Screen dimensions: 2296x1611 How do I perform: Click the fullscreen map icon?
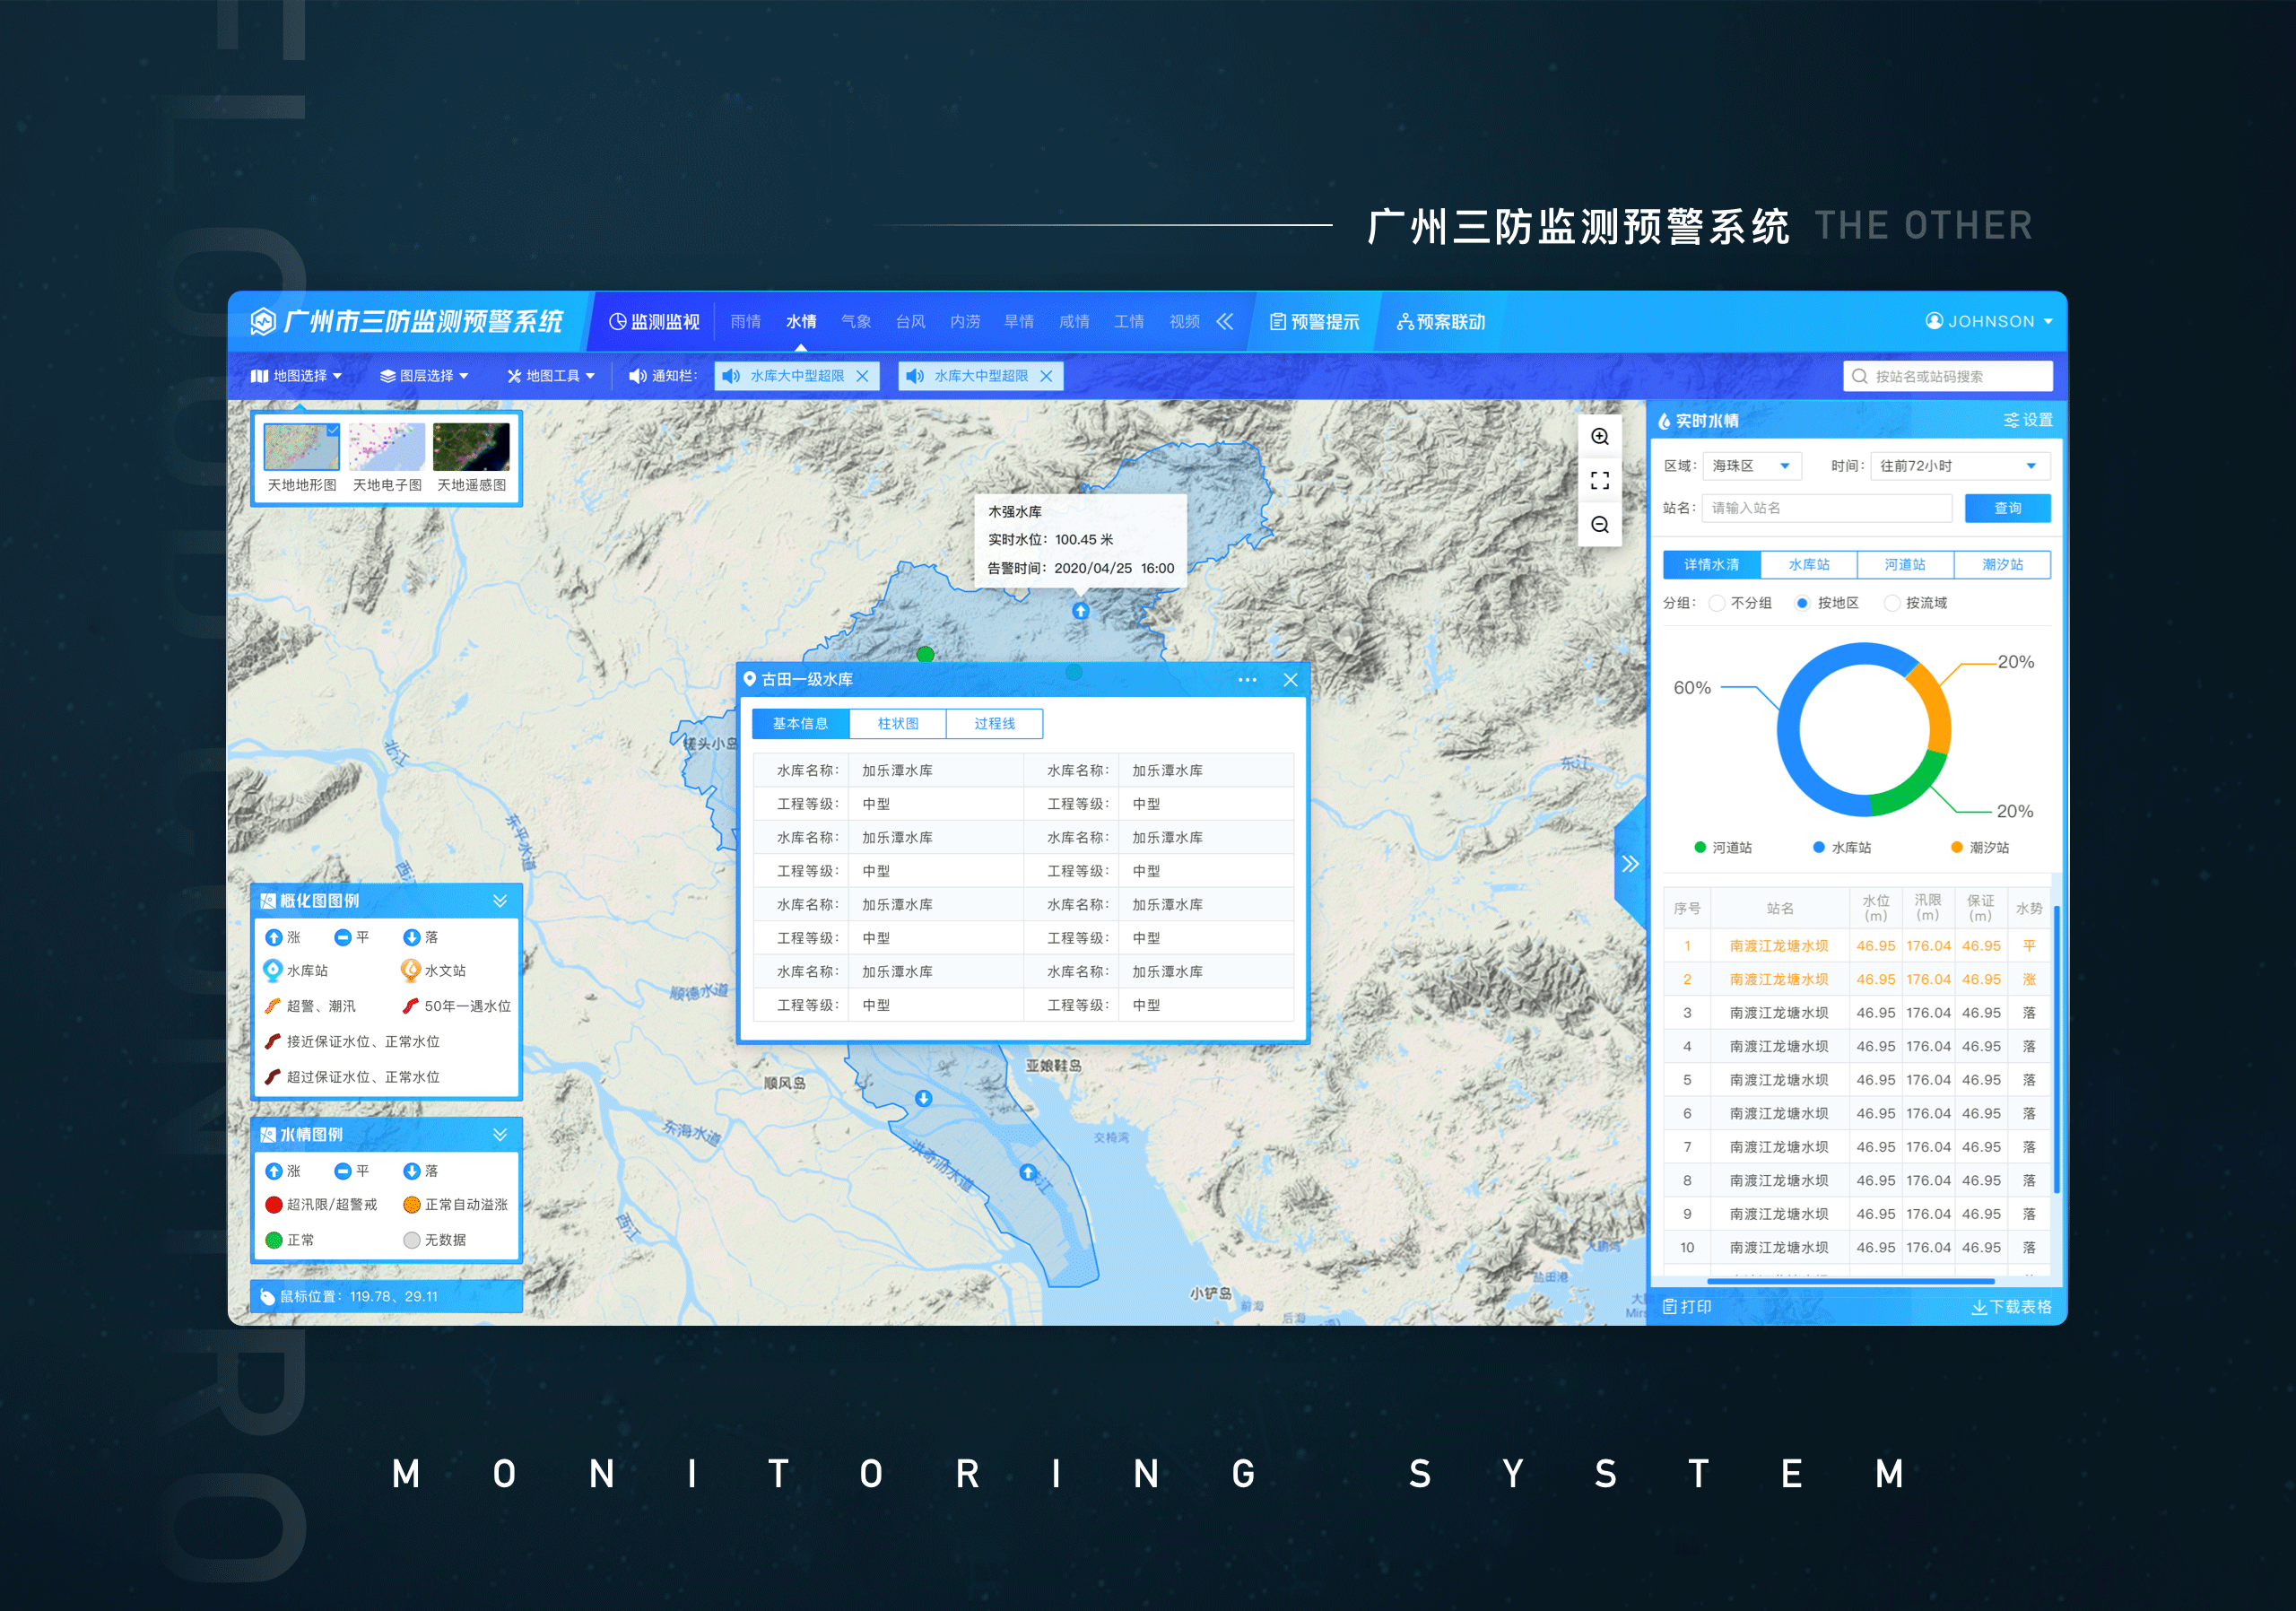click(x=1599, y=481)
